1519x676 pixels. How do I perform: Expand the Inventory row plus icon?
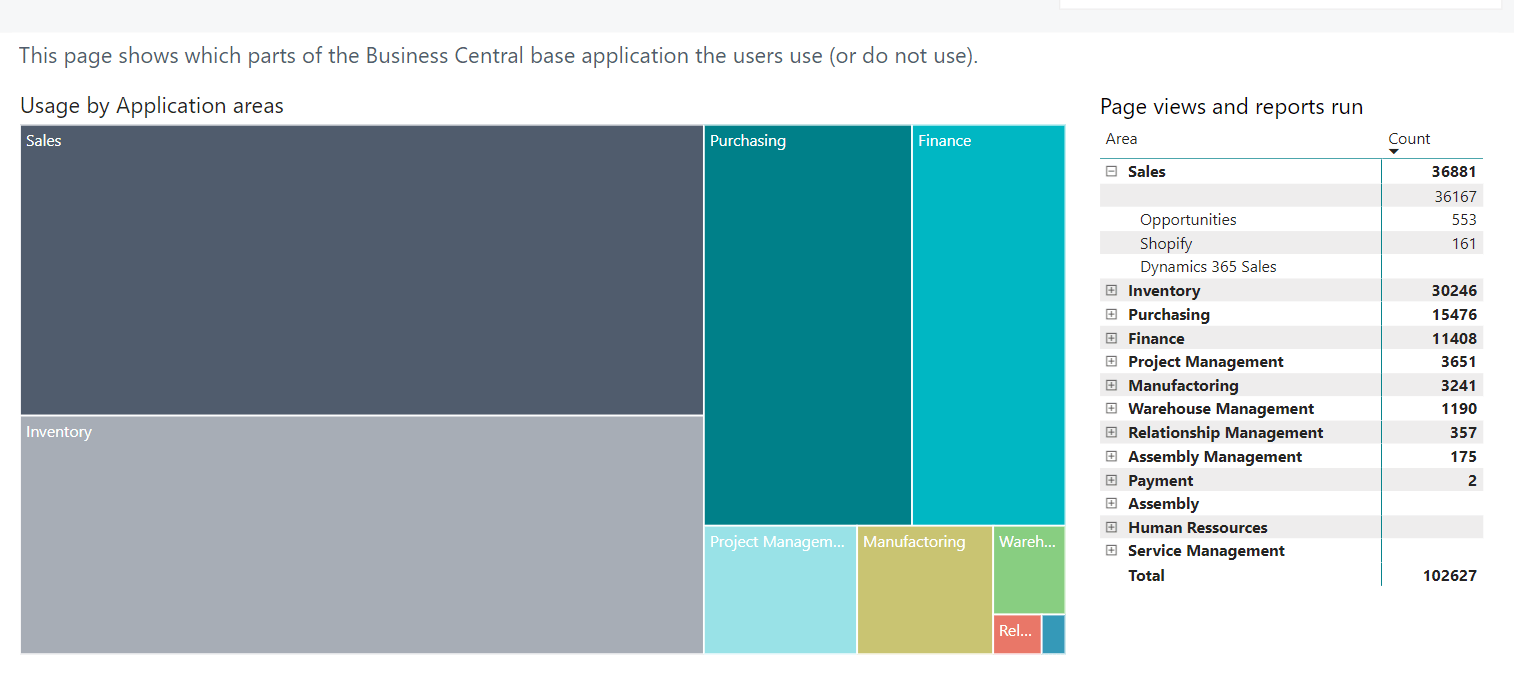[x=1111, y=291]
